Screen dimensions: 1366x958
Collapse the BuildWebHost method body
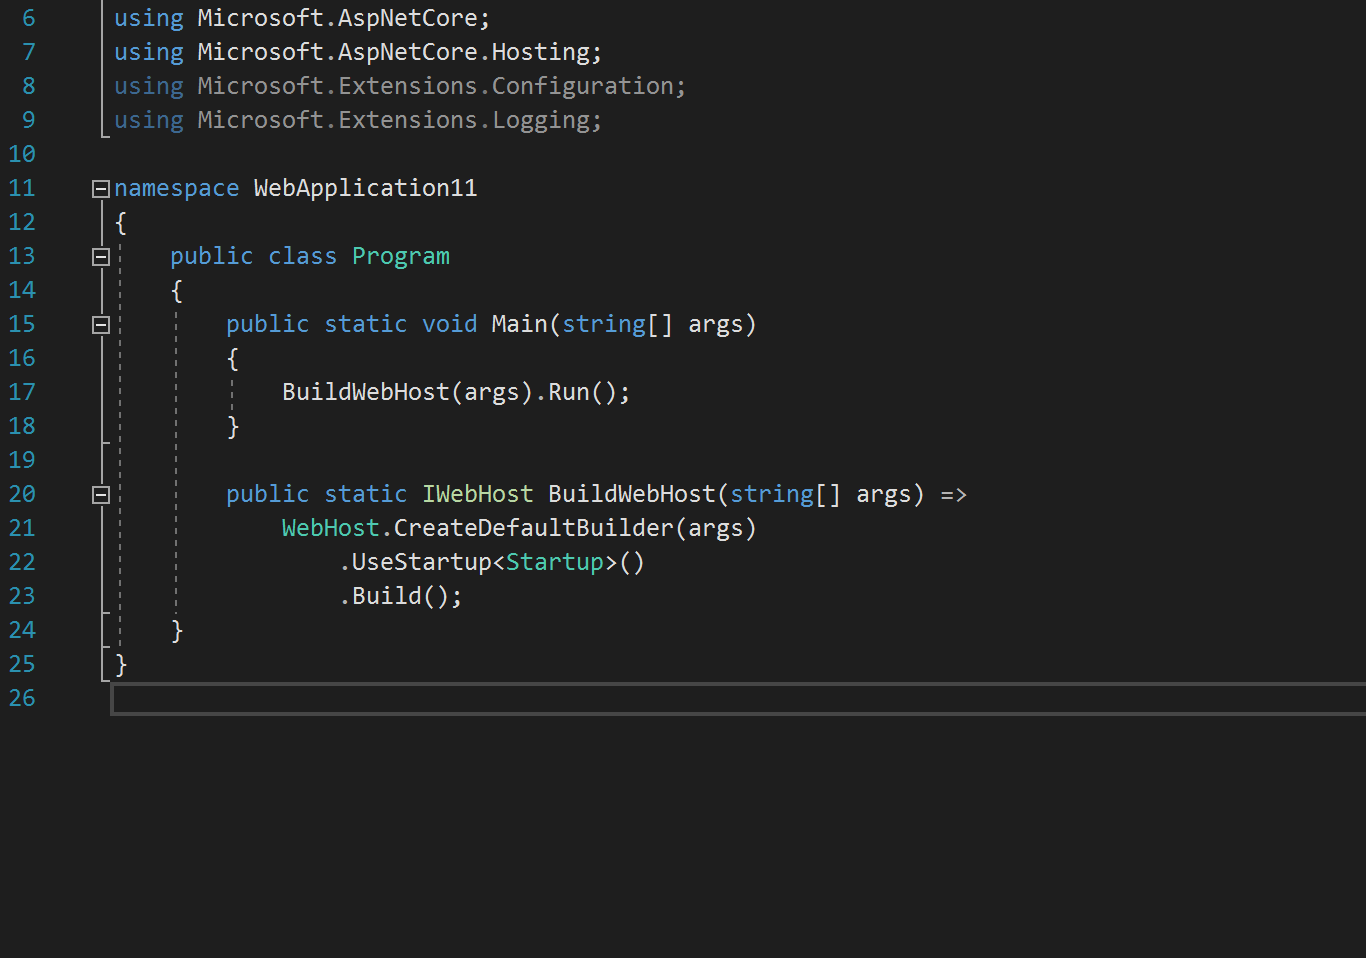[x=99, y=493]
